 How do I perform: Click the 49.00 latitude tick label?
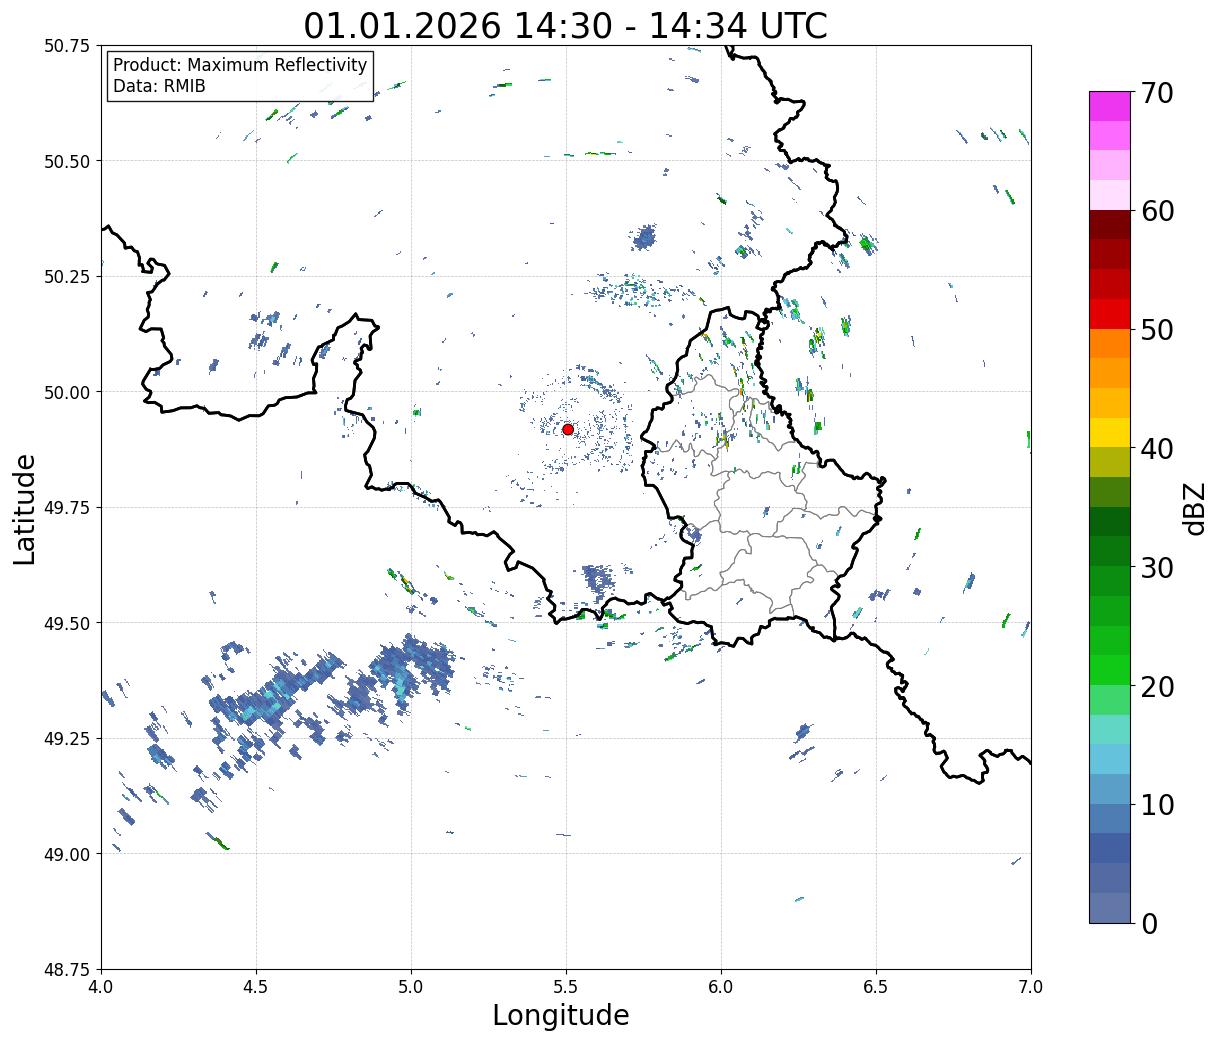pos(67,854)
